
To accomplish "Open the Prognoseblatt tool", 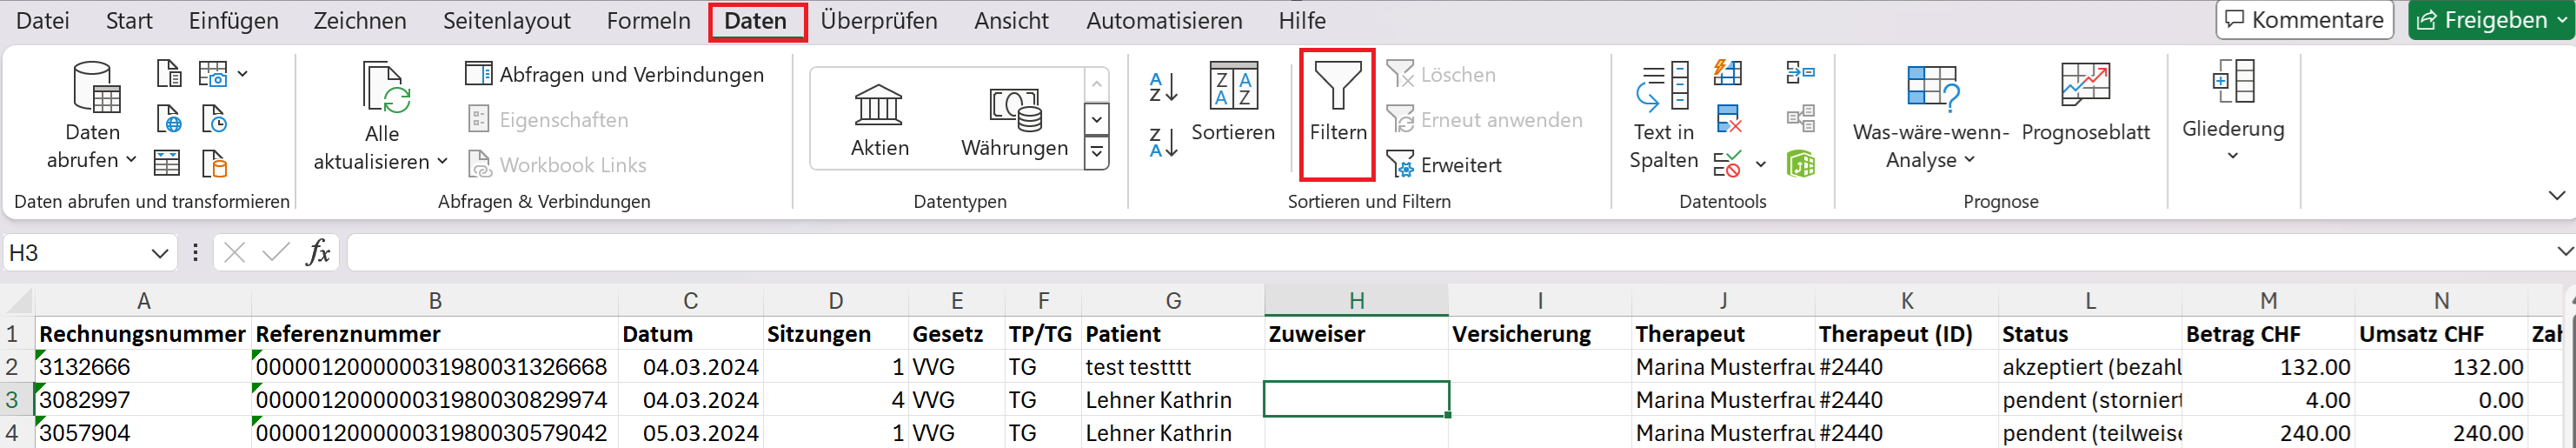I will [x=2085, y=103].
